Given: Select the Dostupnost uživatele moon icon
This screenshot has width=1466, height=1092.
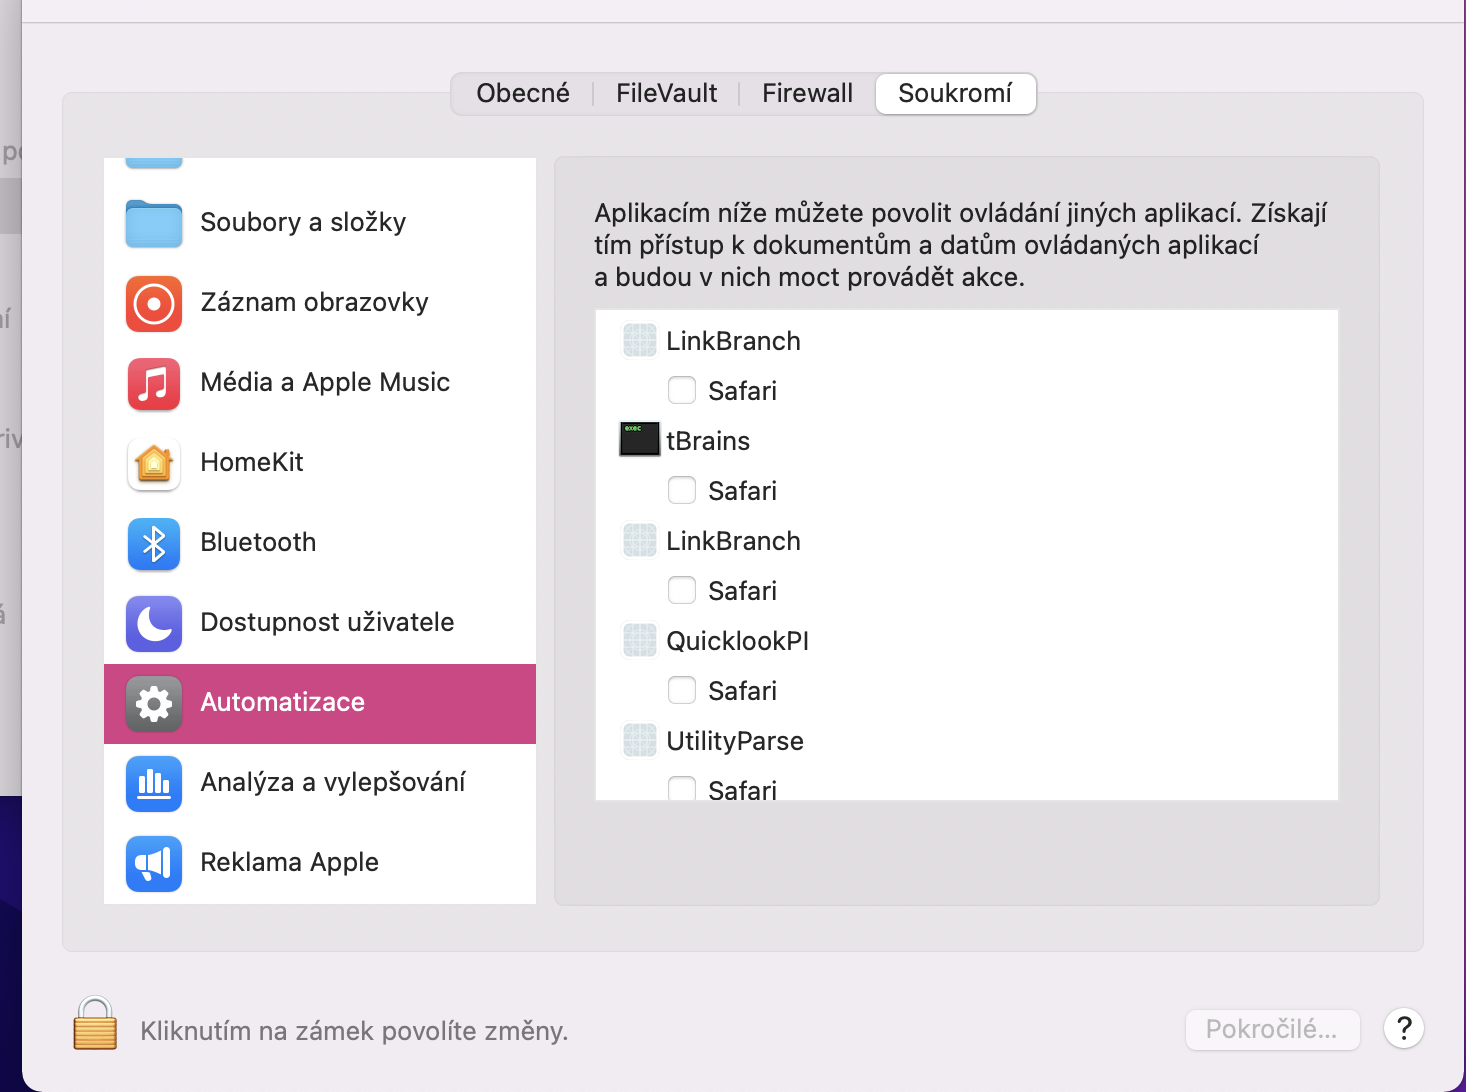Looking at the screenshot, I should click(154, 623).
